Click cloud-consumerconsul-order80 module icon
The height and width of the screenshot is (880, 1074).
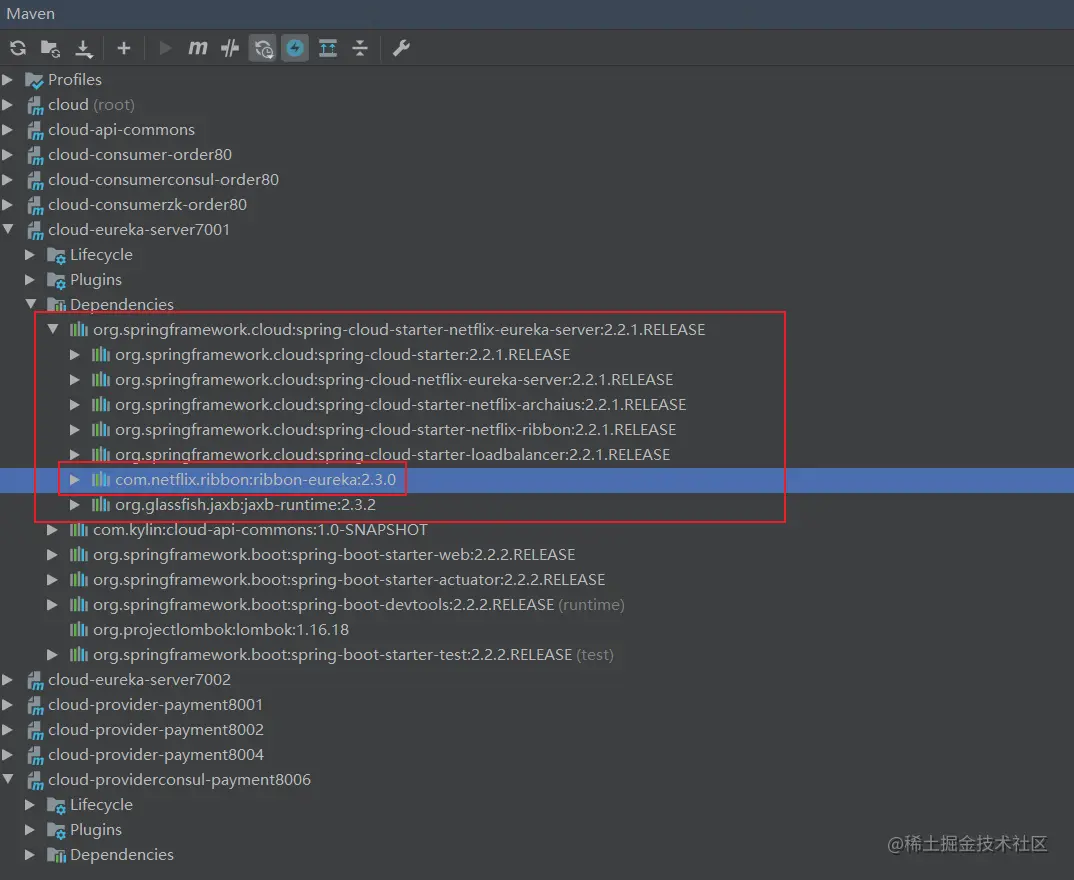35,180
